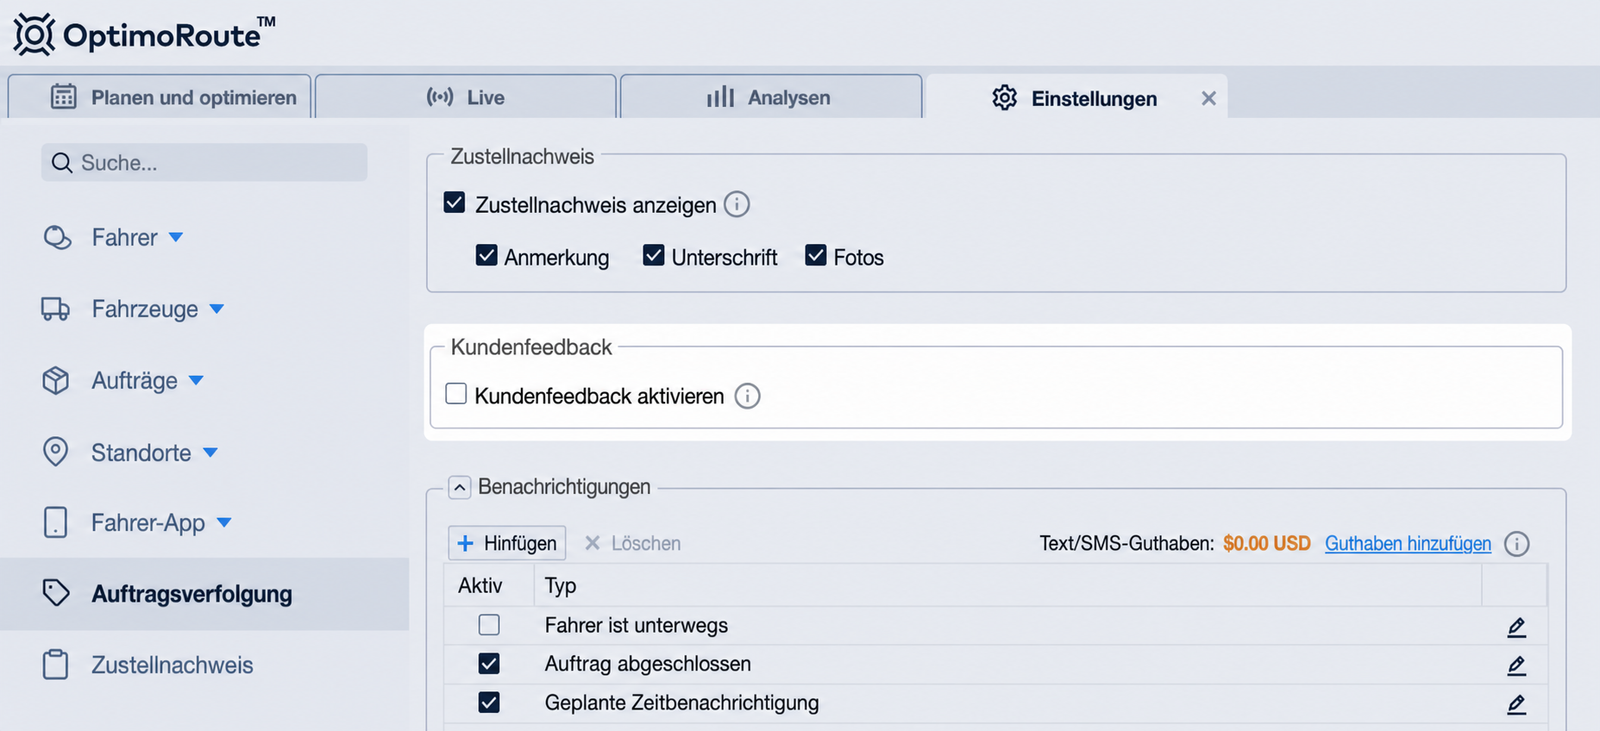Collapse the Benachrichtigungen section
The image size is (1600, 731).
(459, 487)
